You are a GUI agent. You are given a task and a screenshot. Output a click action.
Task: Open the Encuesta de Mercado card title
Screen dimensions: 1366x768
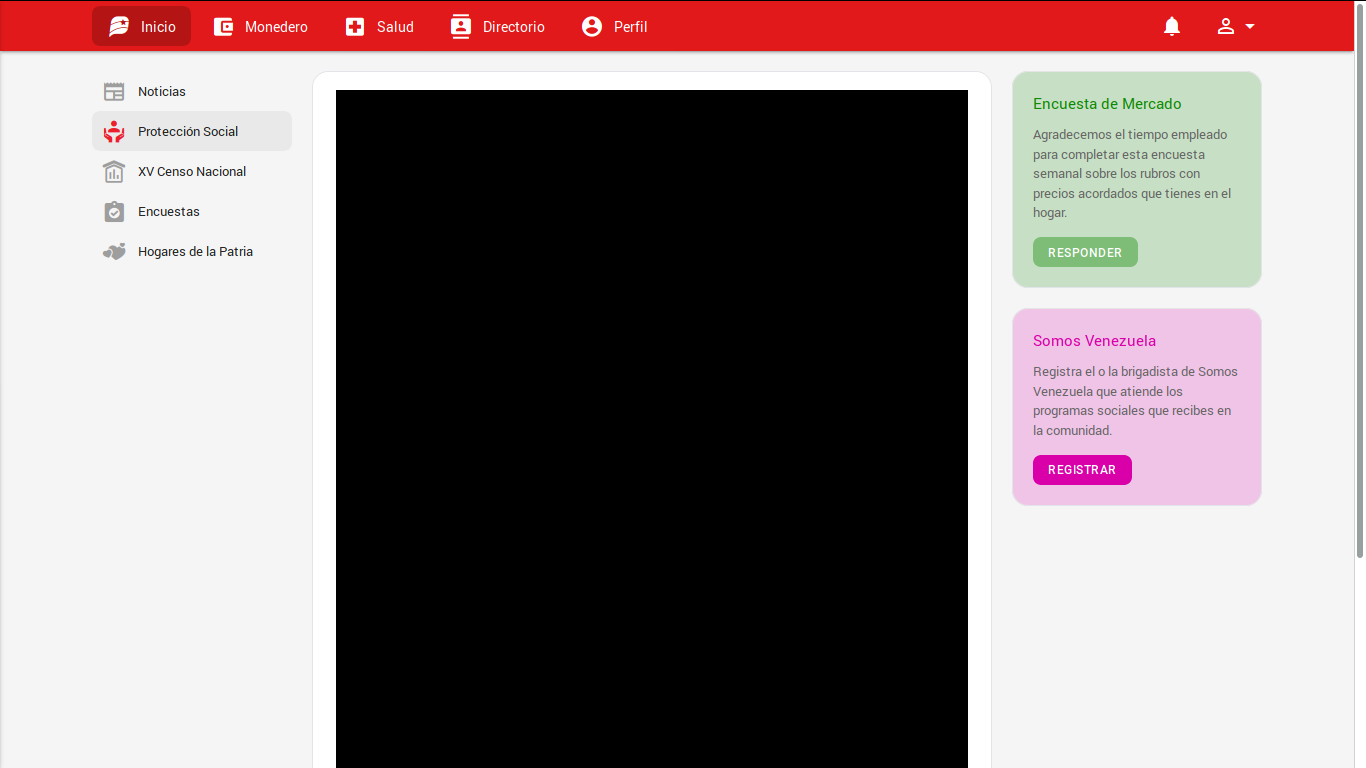[x=1107, y=104]
